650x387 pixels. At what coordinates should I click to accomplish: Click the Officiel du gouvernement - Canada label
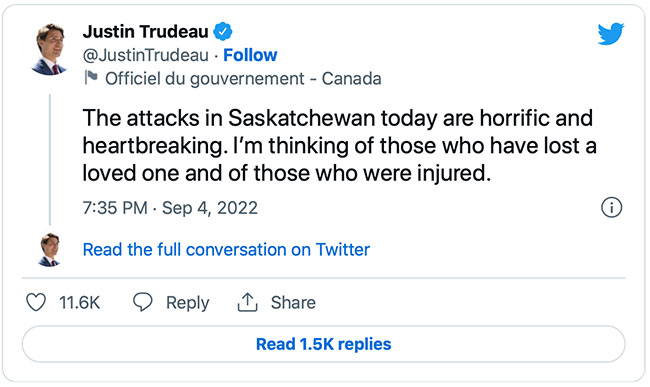(x=243, y=78)
